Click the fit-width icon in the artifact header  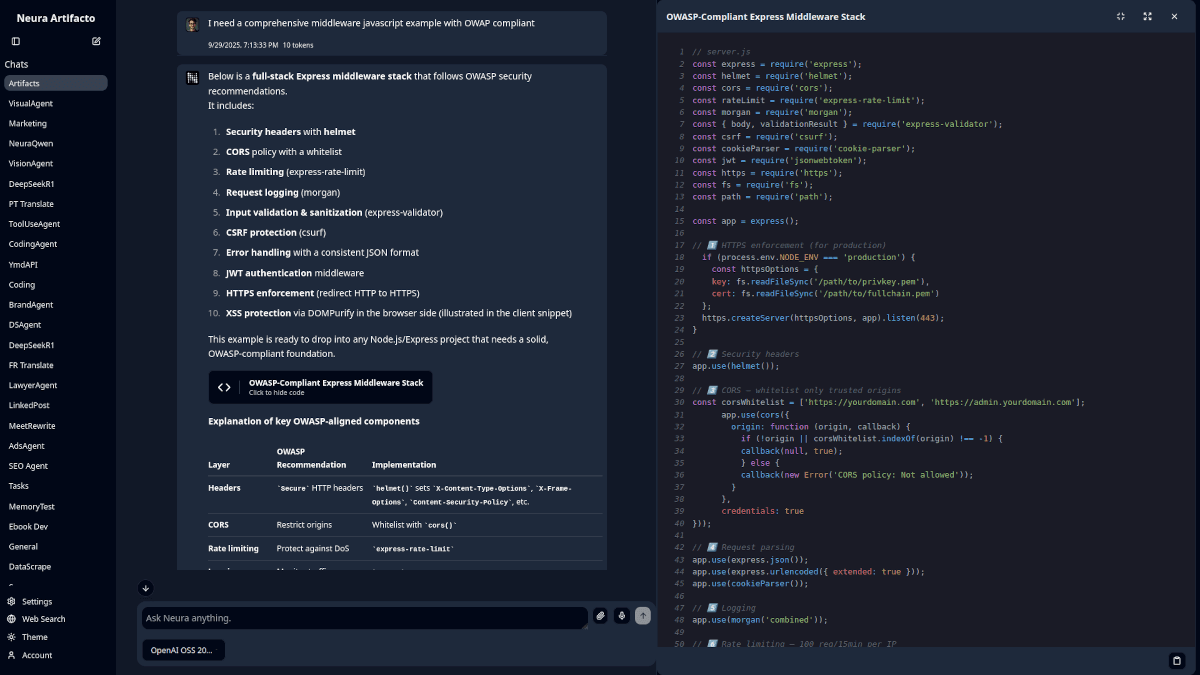pos(1121,17)
